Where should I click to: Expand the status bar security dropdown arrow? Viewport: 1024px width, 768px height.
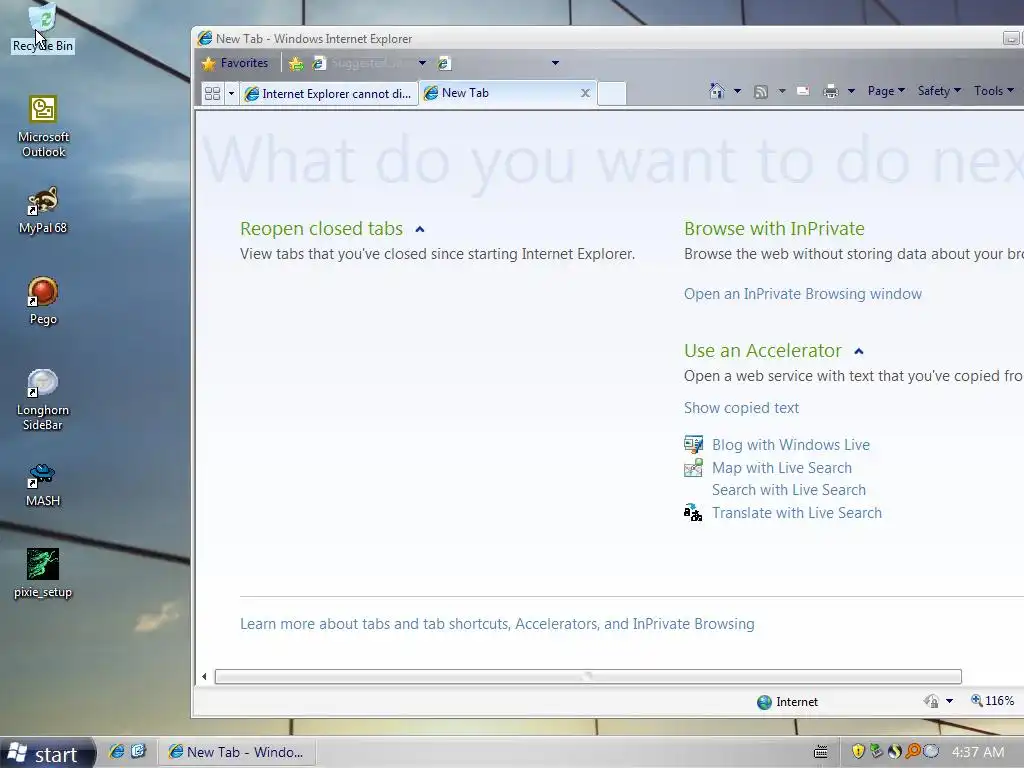(950, 701)
